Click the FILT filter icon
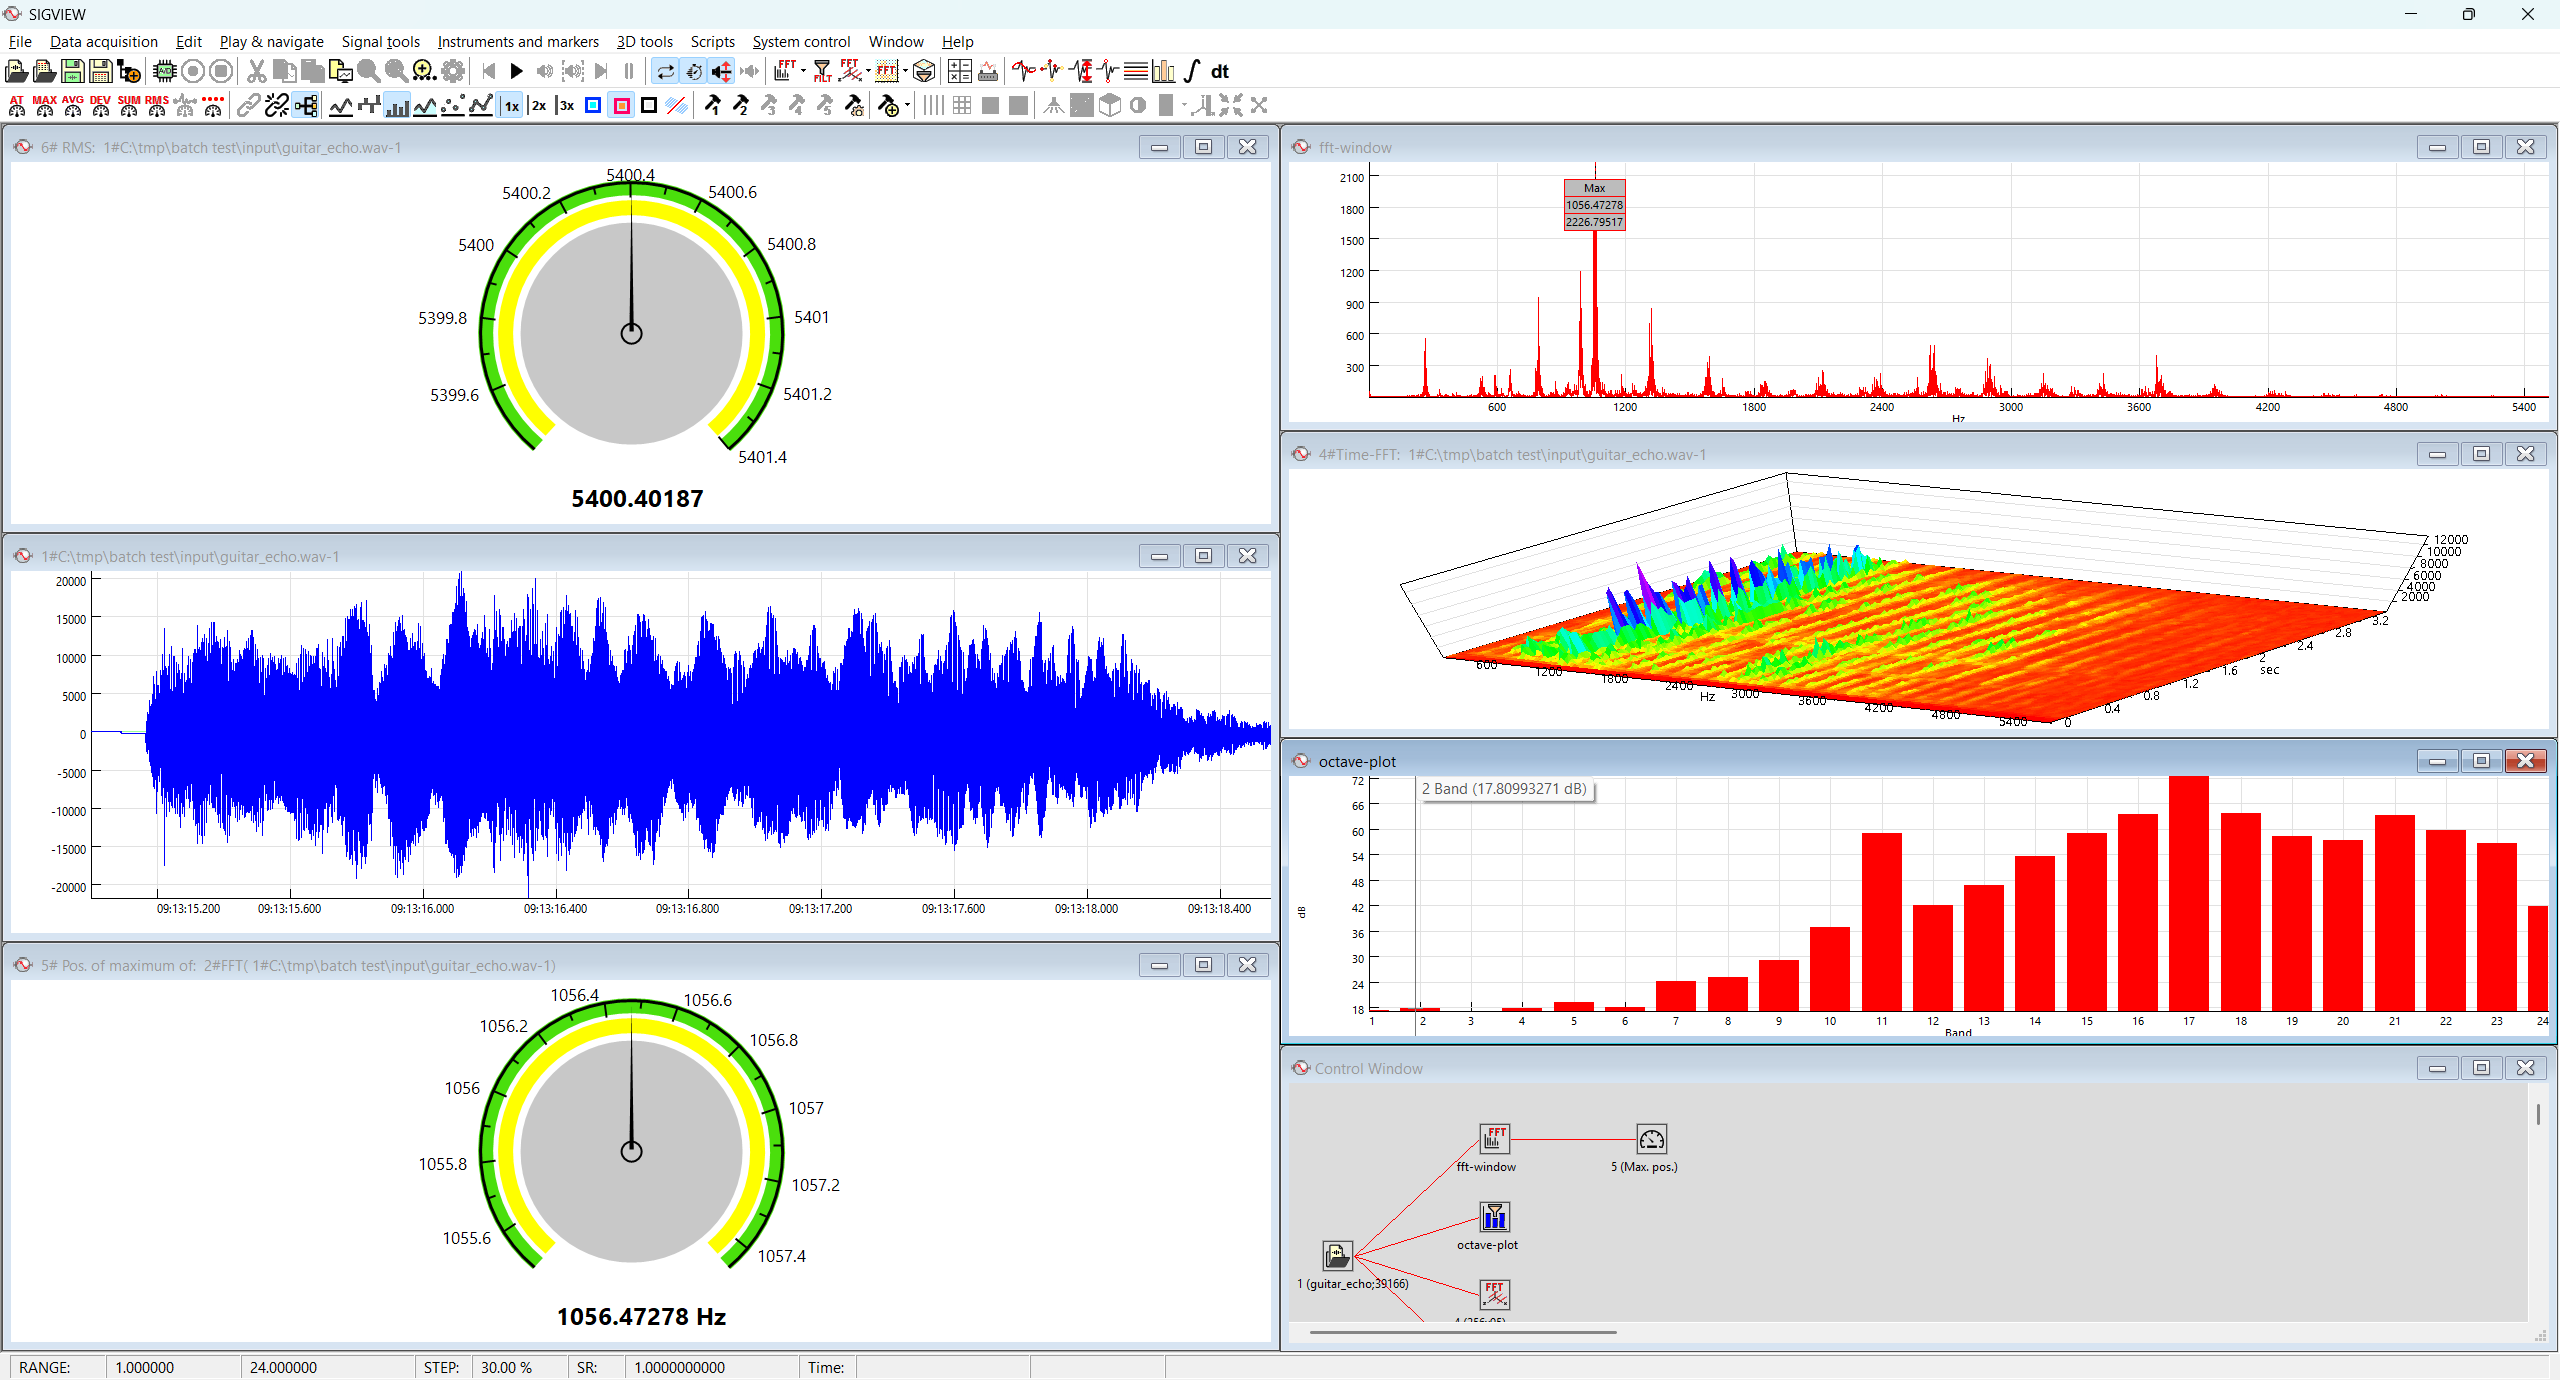 pos(822,71)
